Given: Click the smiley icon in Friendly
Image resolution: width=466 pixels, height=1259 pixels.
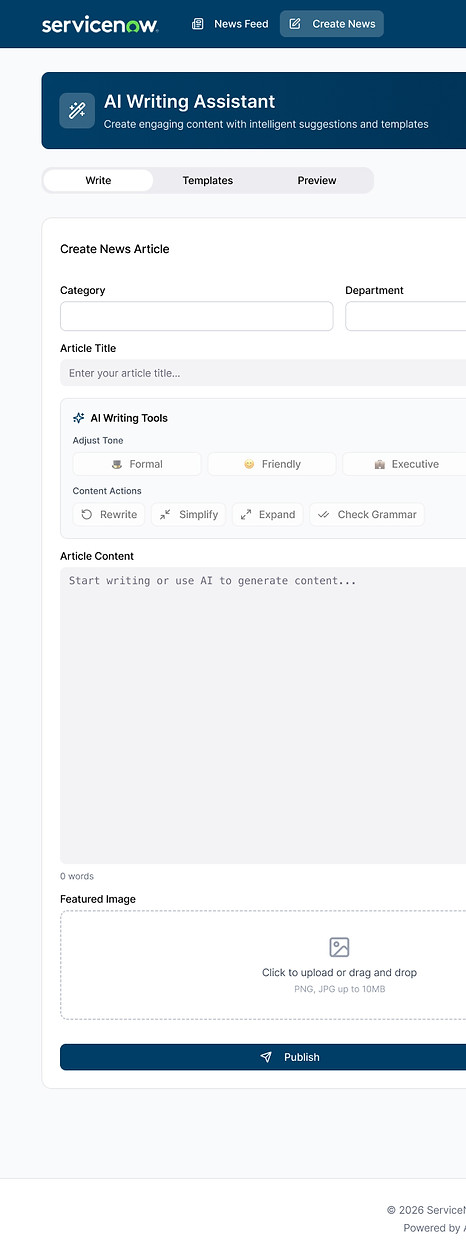Looking at the screenshot, I should point(249,464).
